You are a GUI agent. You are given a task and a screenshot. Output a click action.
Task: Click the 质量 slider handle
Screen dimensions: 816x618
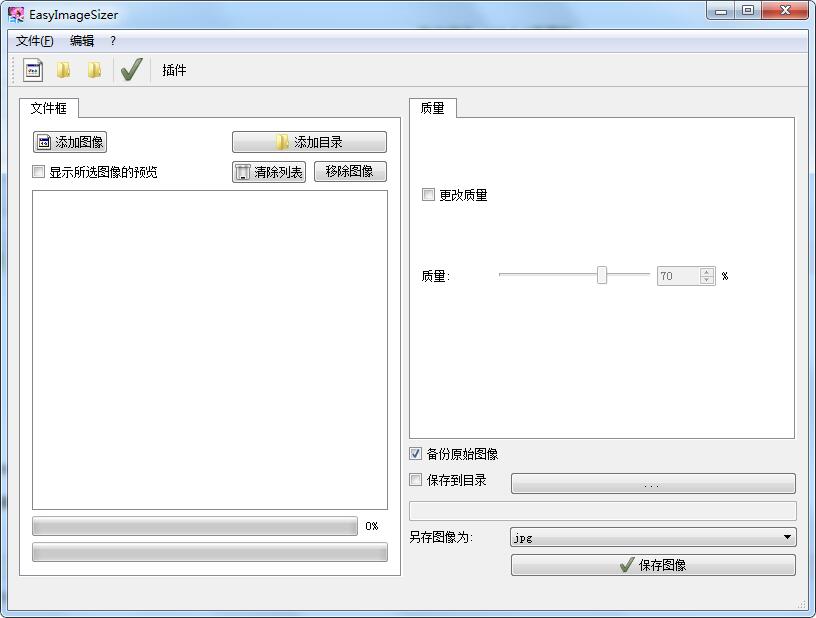(x=602, y=275)
